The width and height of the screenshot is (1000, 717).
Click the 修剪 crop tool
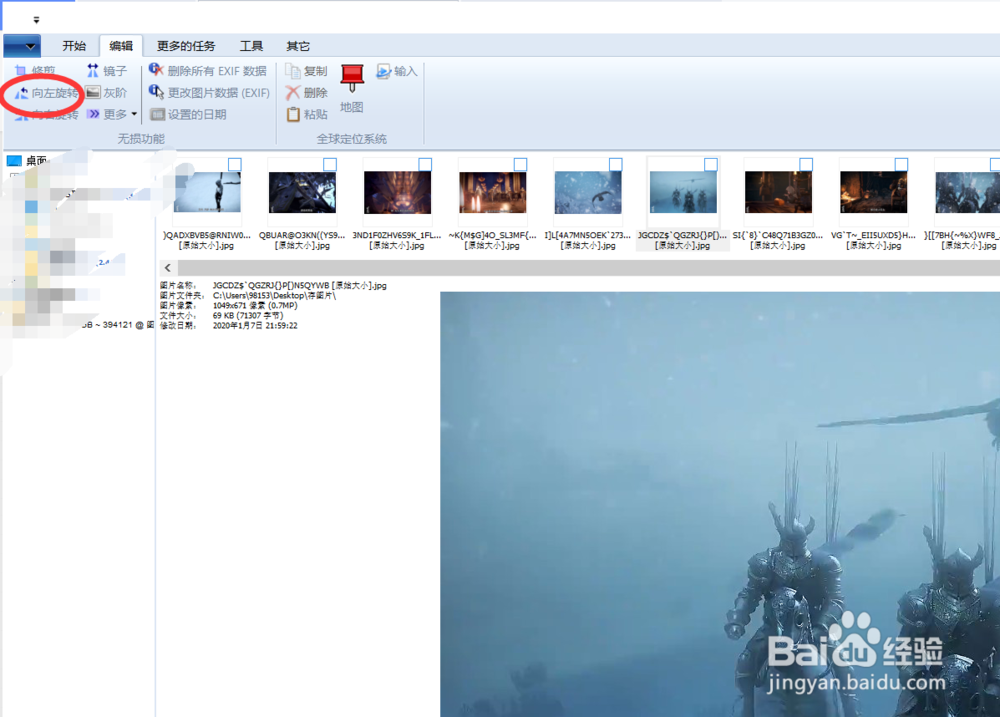click(36, 70)
